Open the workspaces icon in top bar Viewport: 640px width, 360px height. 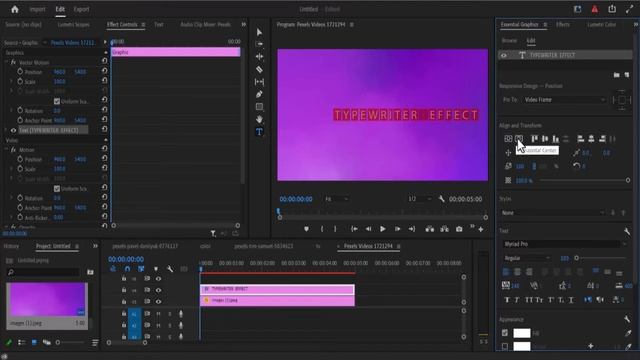coord(578,9)
